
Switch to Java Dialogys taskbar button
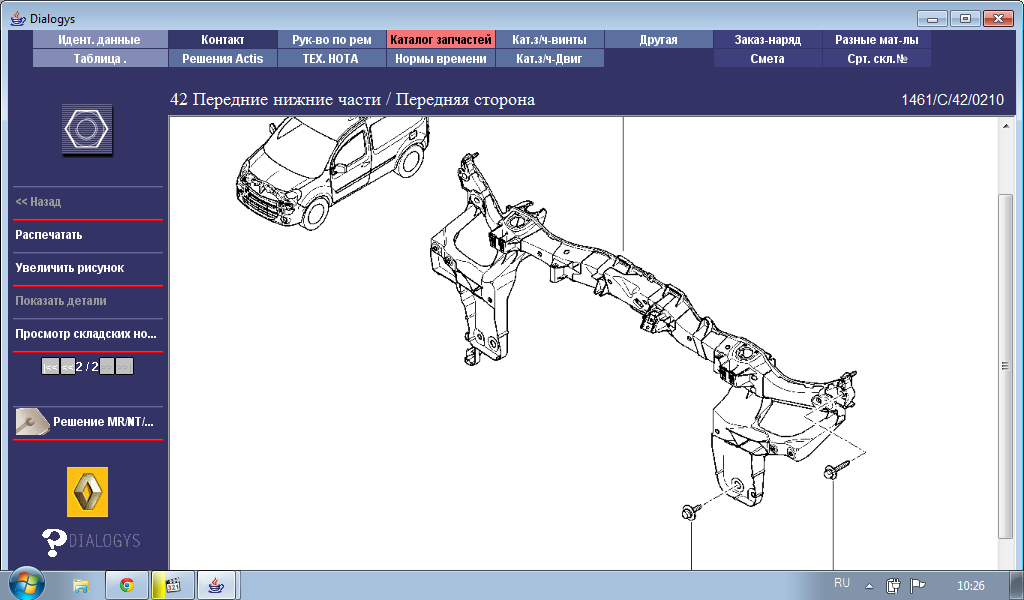pos(216,585)
